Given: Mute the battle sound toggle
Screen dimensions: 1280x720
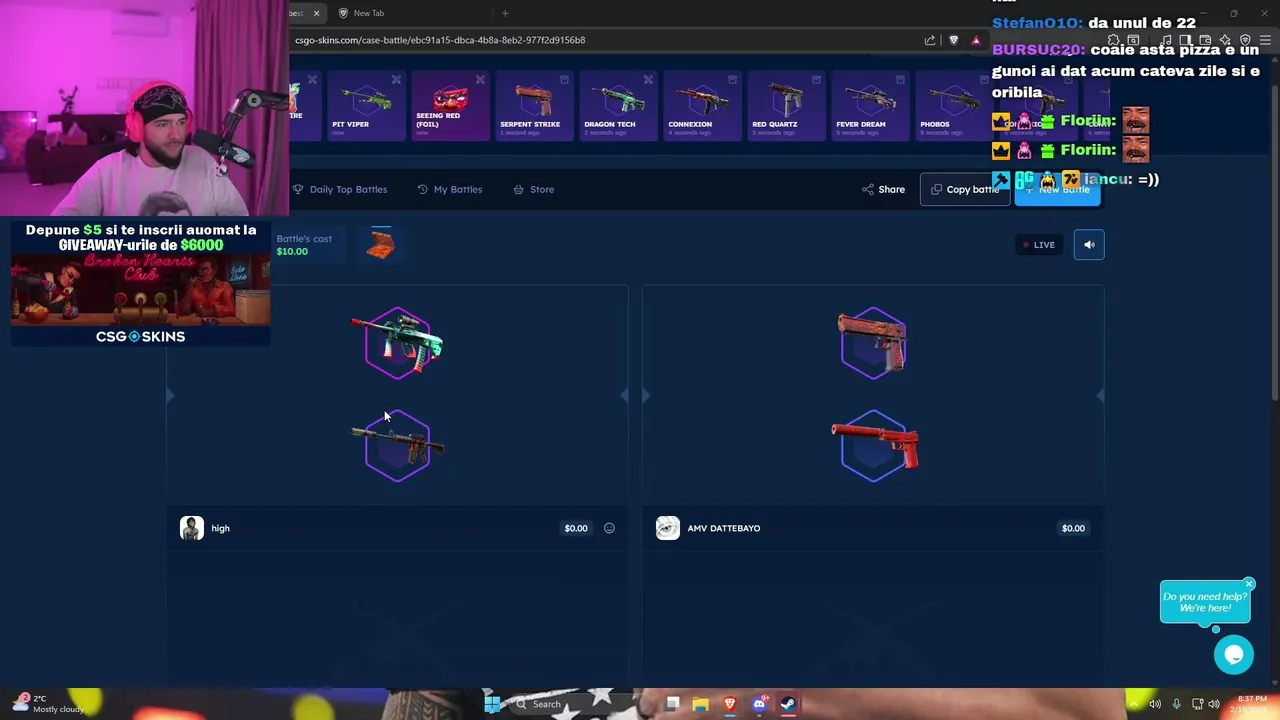Looking at the screenshot, I should [x=1089, y=244].
